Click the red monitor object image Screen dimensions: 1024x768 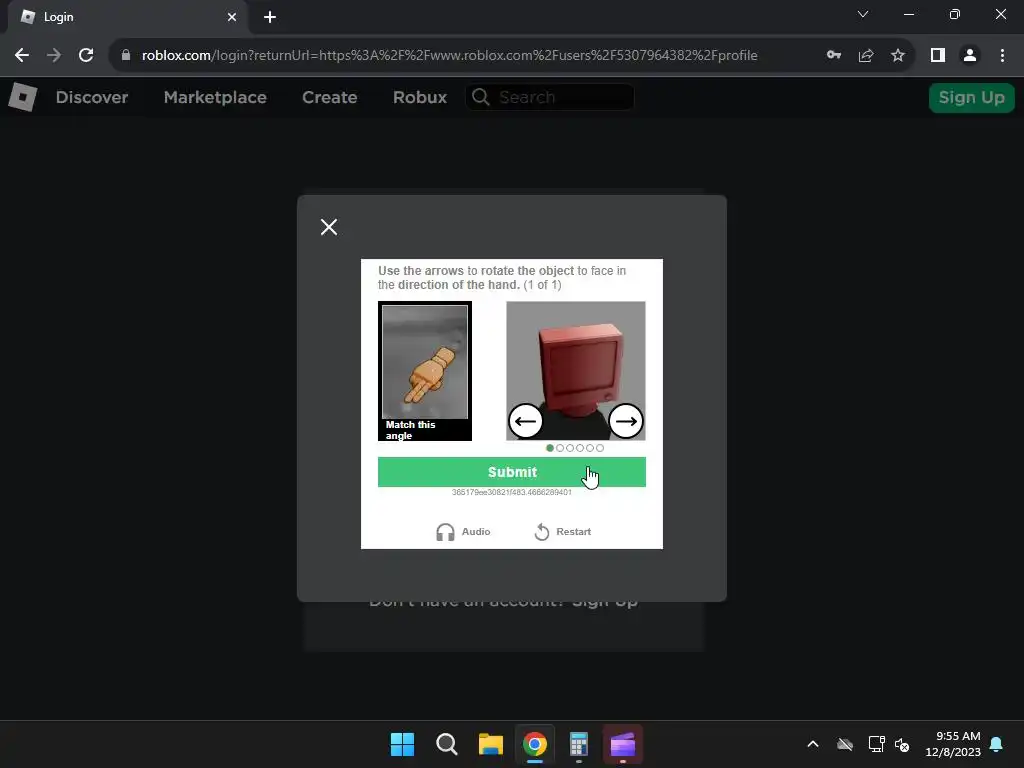tap(576, 370)
